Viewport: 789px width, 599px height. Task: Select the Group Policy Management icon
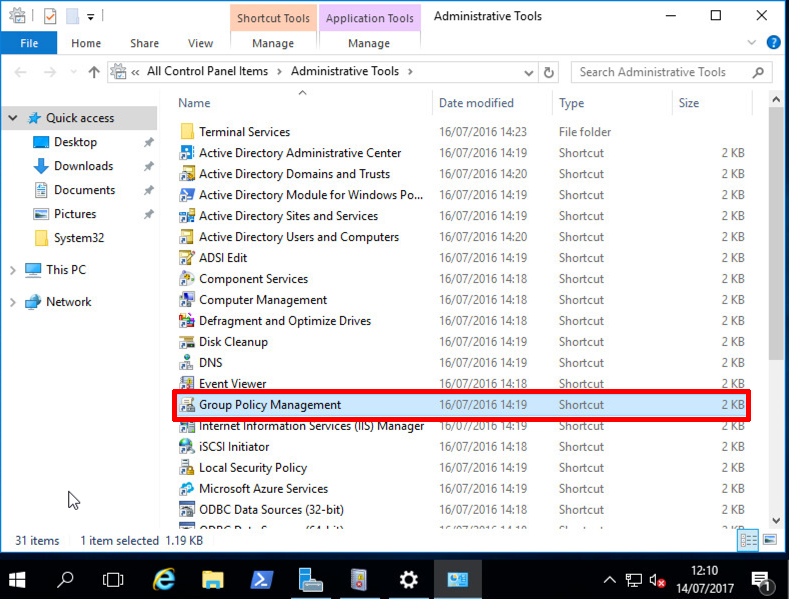coord(187,405)
